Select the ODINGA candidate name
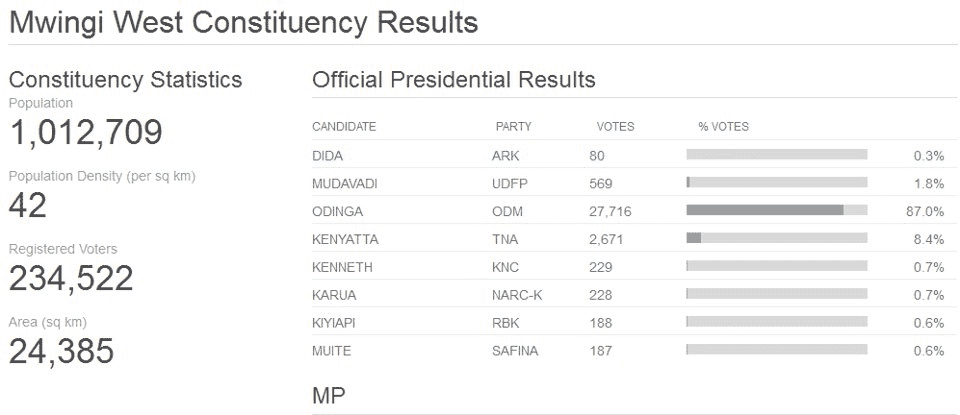The image size is (960, 415). coord(337,211)
